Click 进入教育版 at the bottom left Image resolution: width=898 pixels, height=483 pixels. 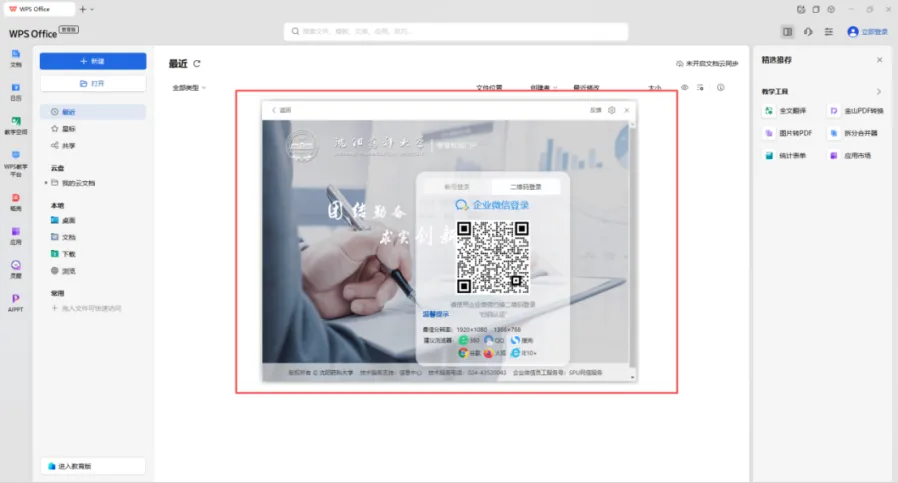[93, 466]
